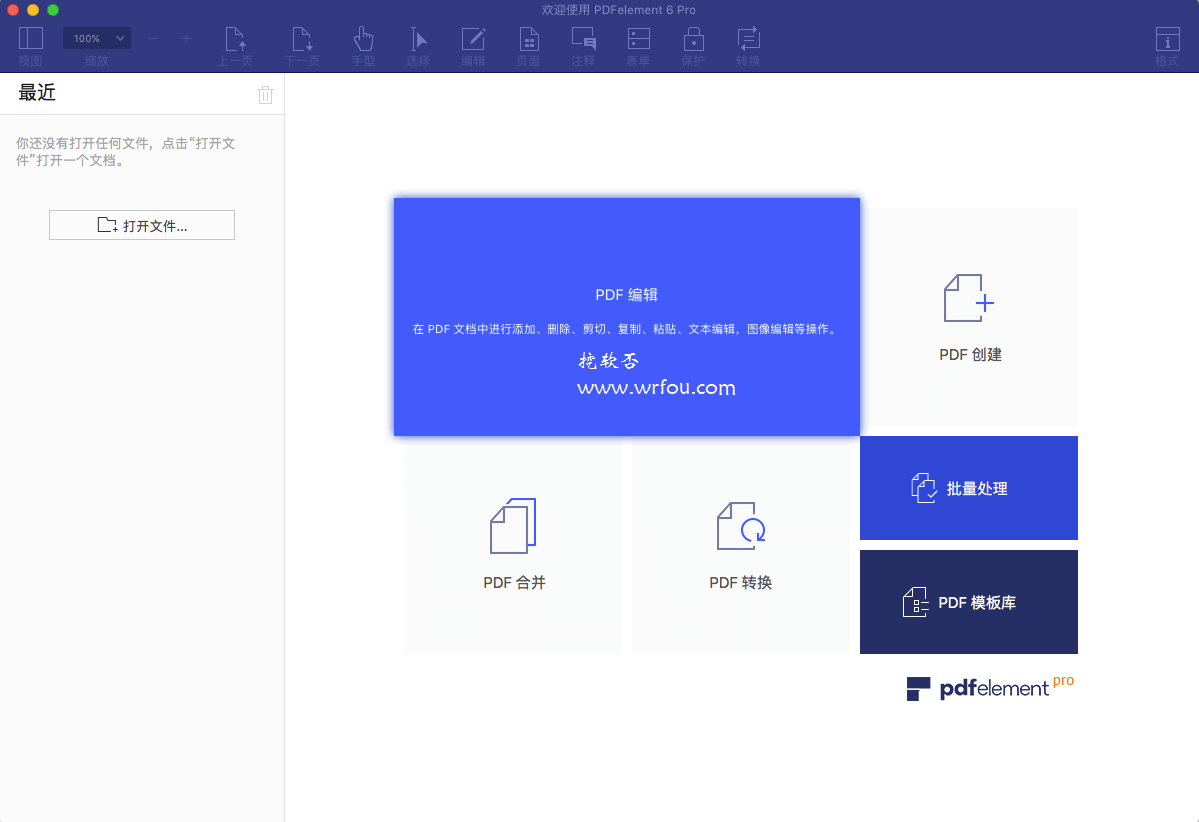
Task: Open 批量处理 batch processing
Action: (x=969, y=488)
